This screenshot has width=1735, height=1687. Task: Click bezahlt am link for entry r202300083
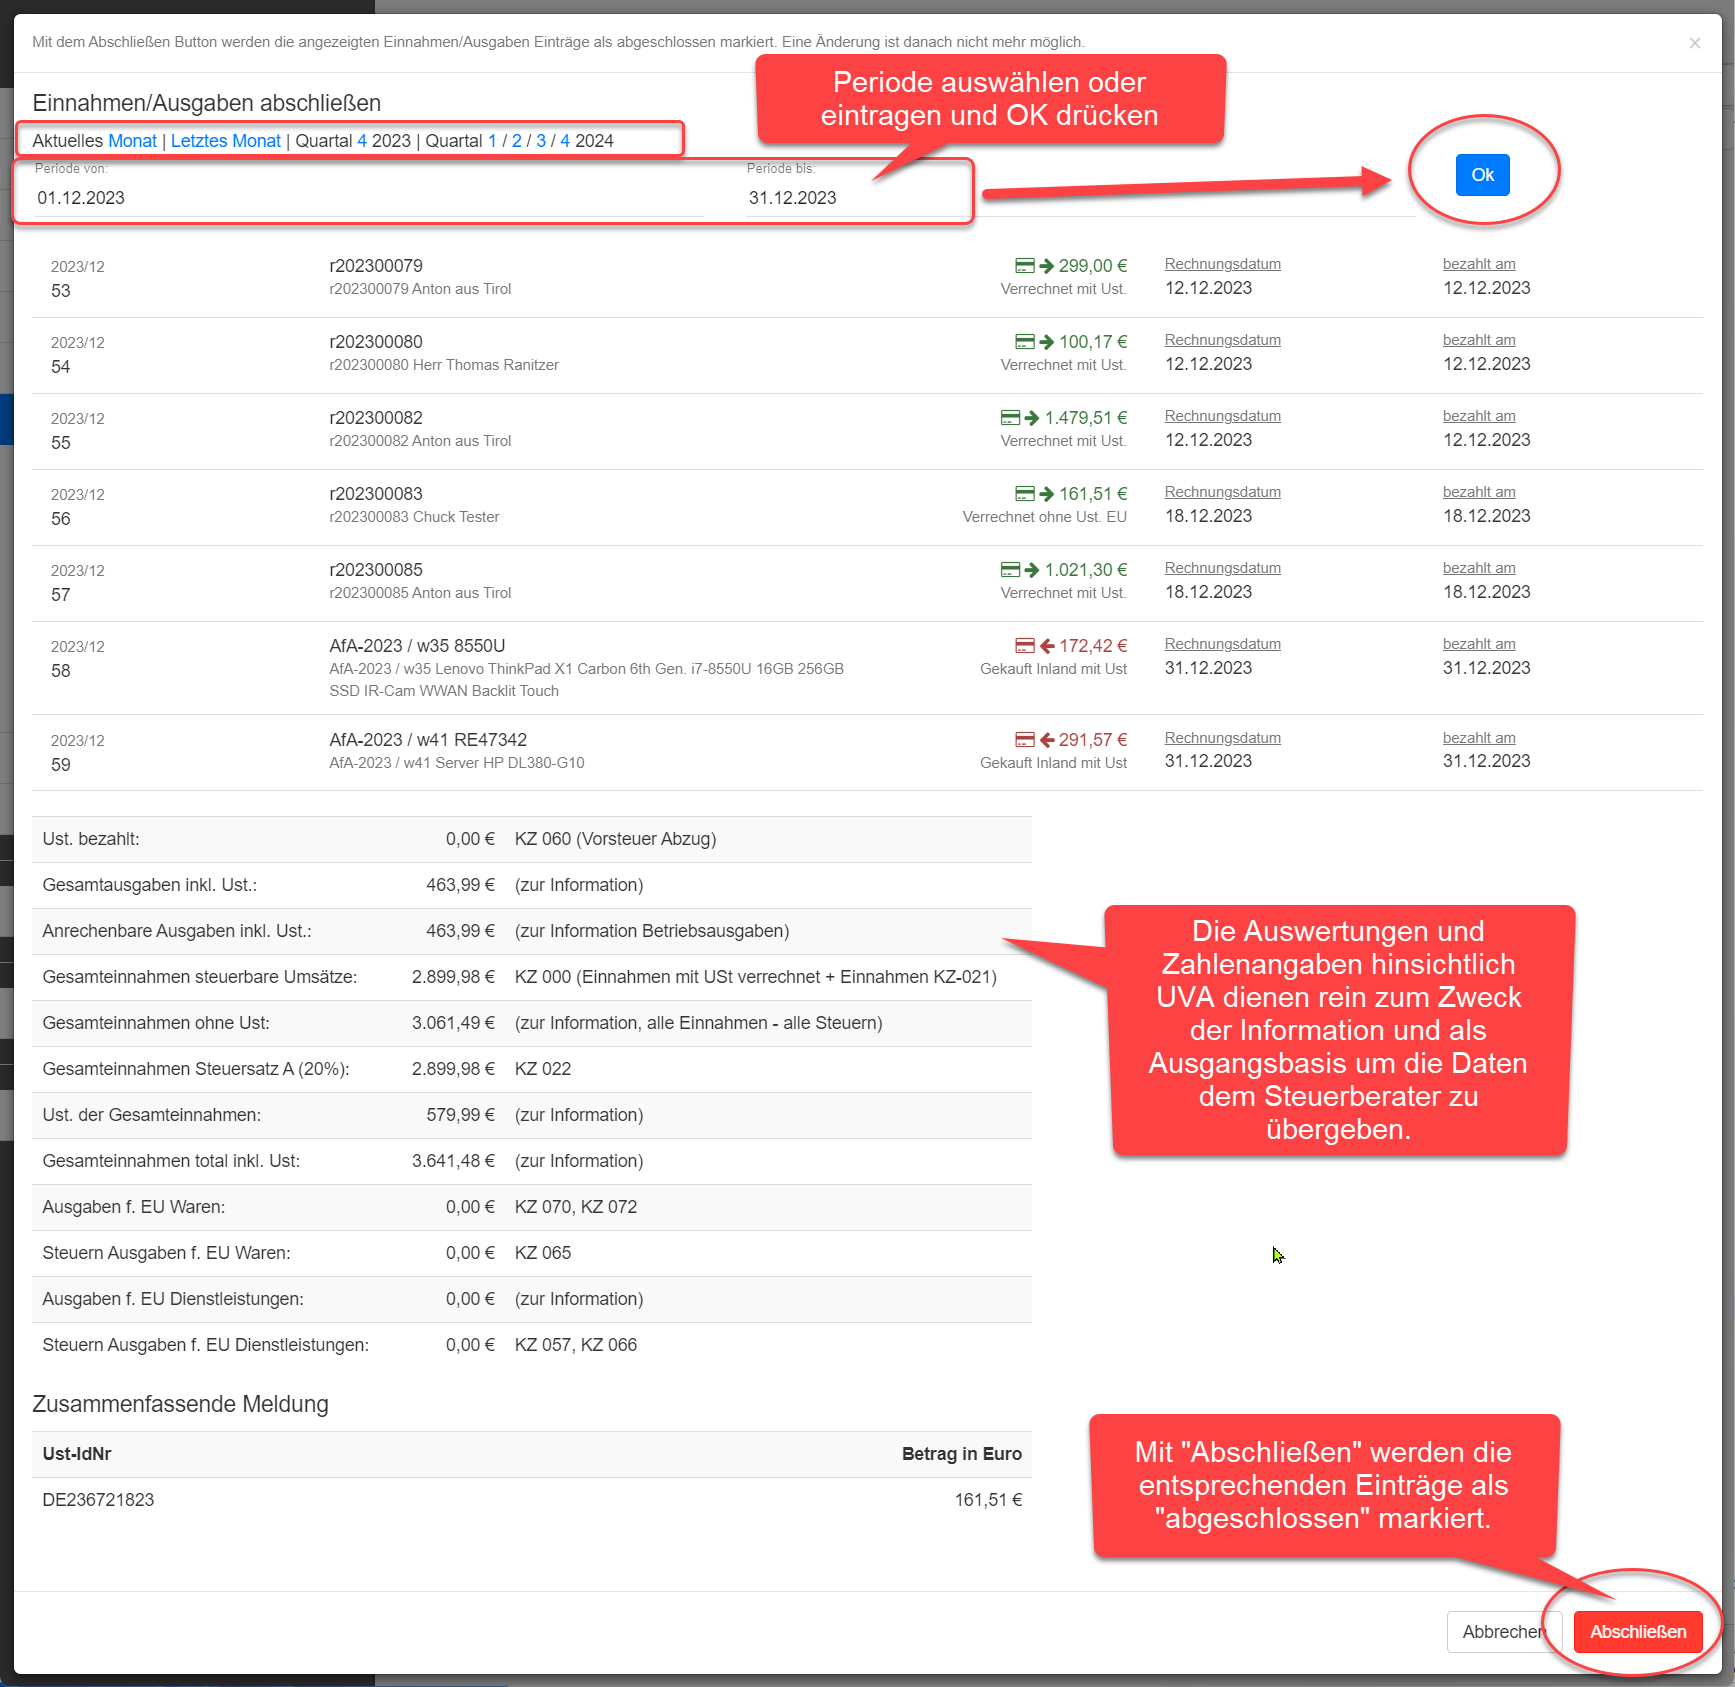[x=1478, y=492]
